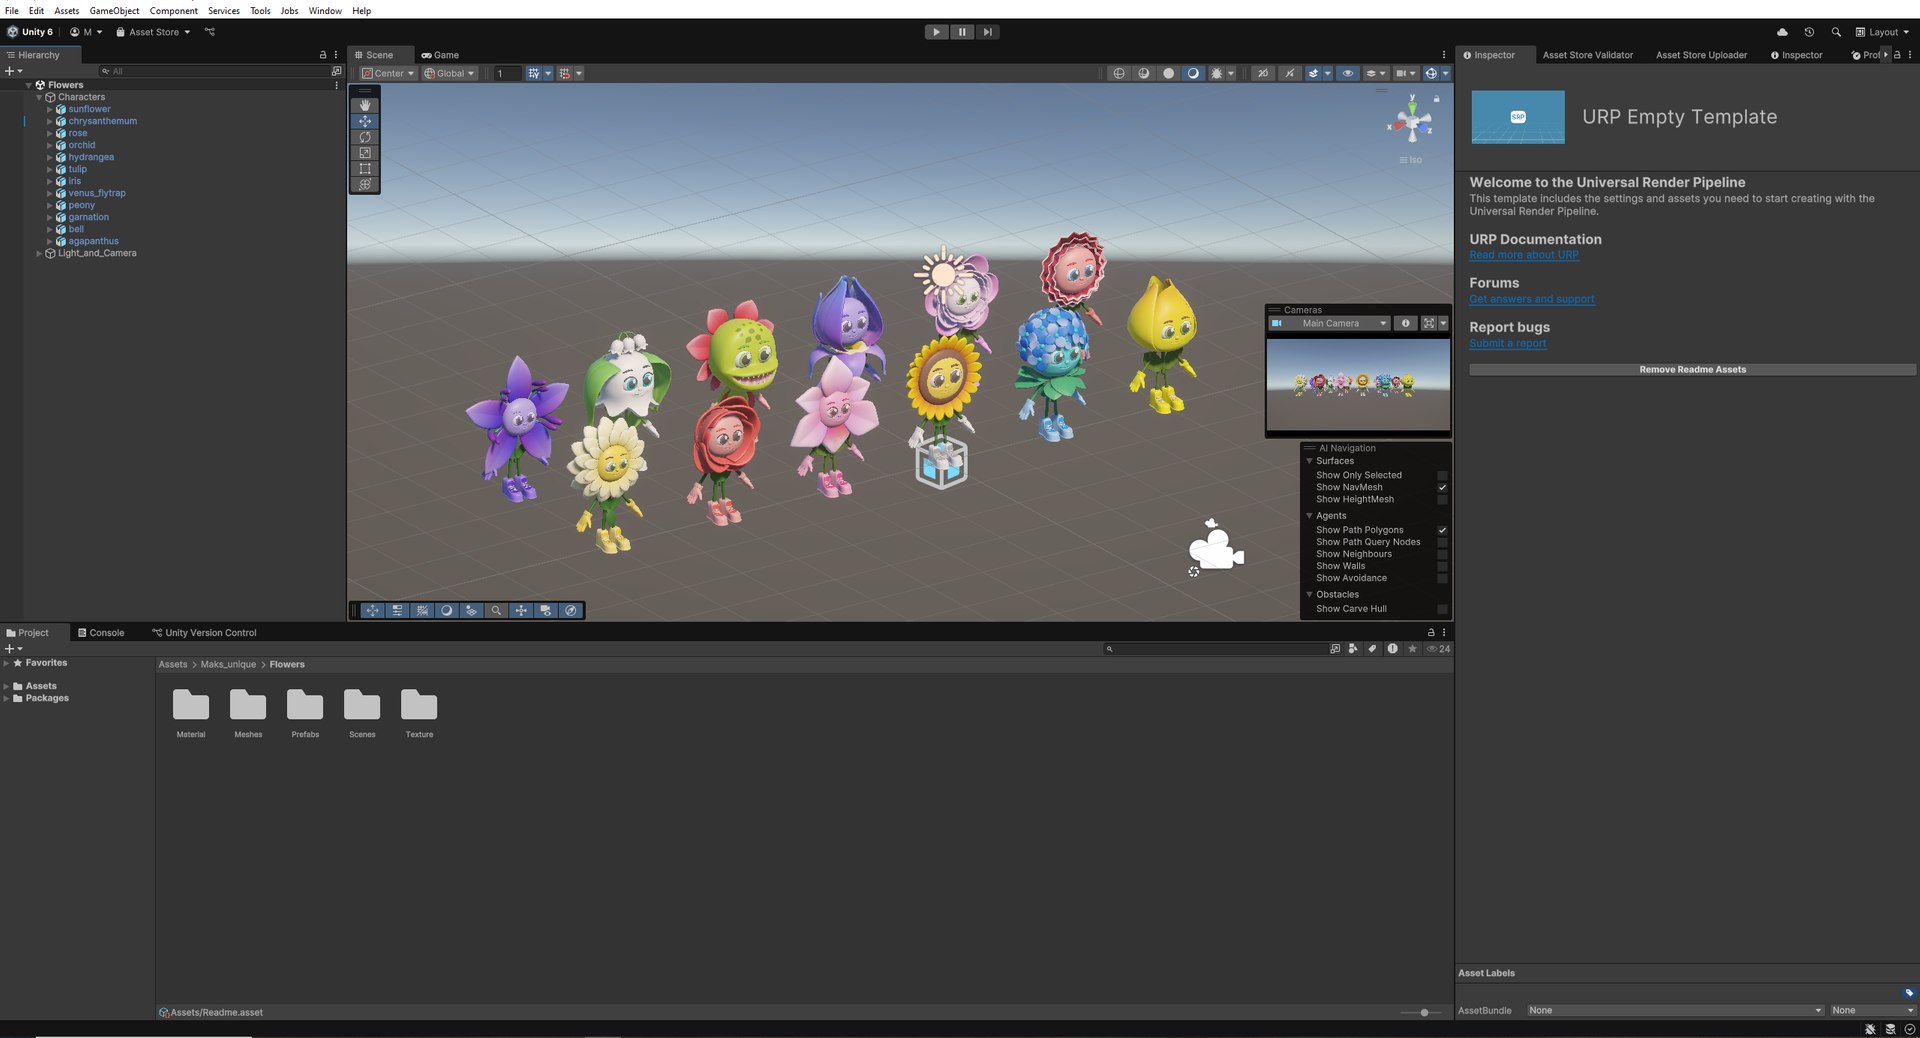Image resolution: width=1920 pixels, height=1038 pixels.
Task: Open the global Search magnifier icon
Action: click(x=1836, y=32)
